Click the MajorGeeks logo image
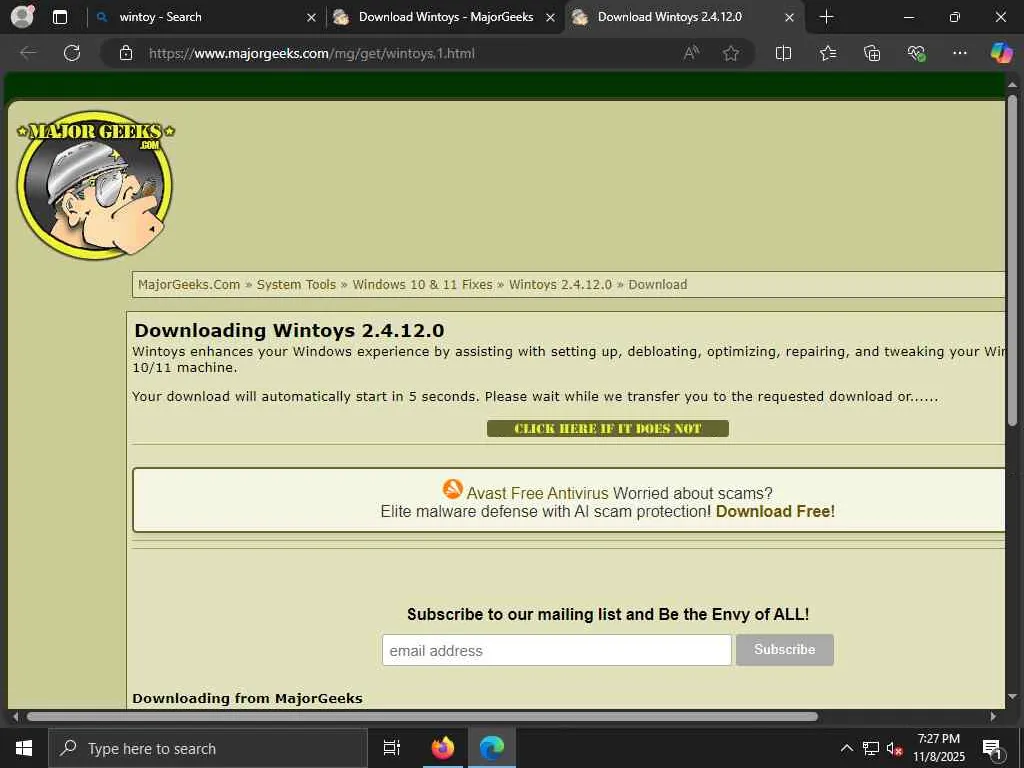 [x=95, y=185]
